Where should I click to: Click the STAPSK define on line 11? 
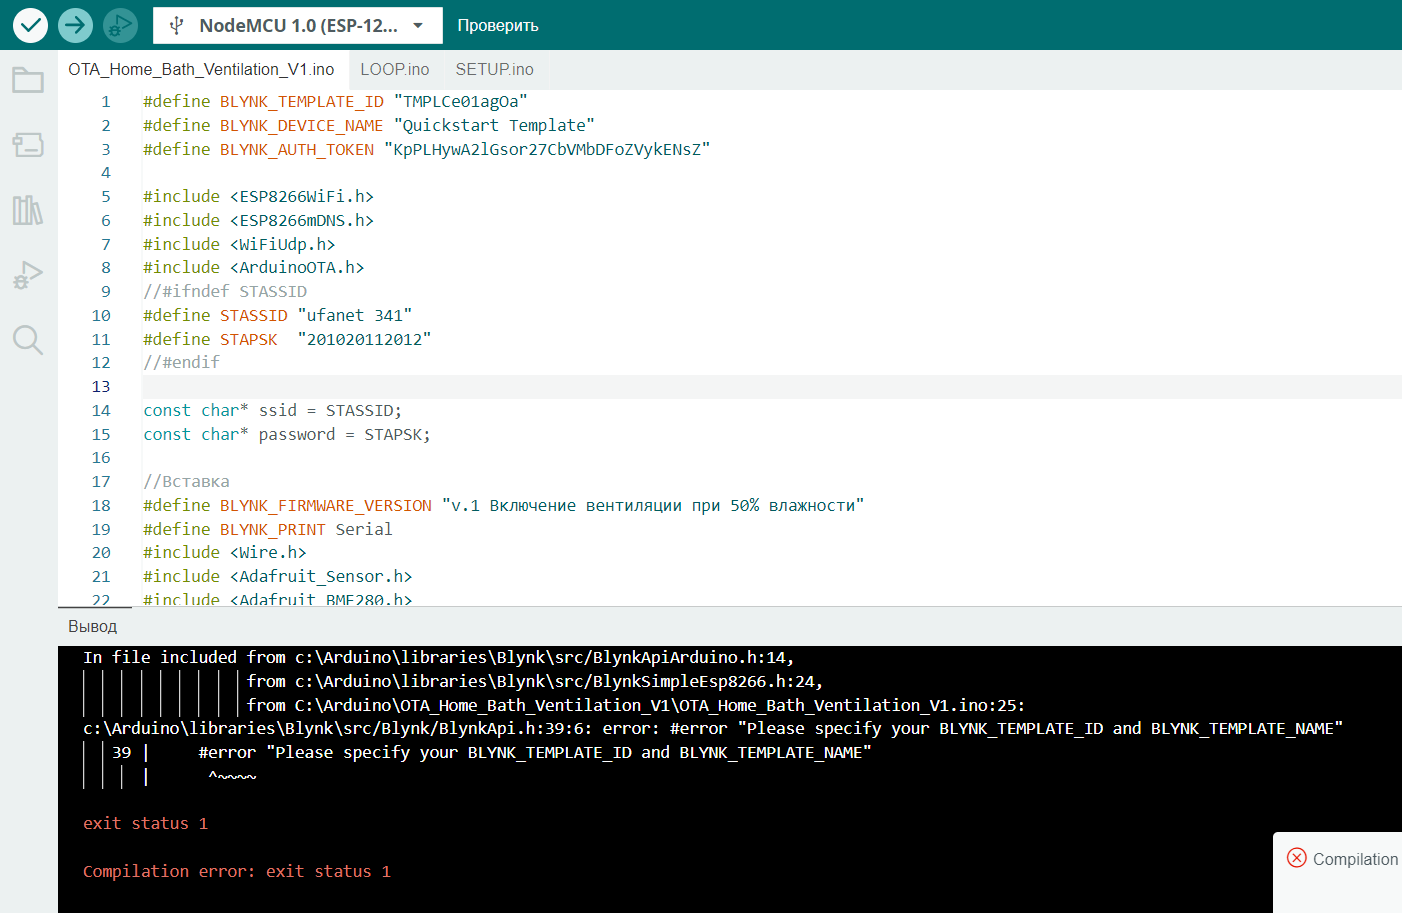(287, 339)
